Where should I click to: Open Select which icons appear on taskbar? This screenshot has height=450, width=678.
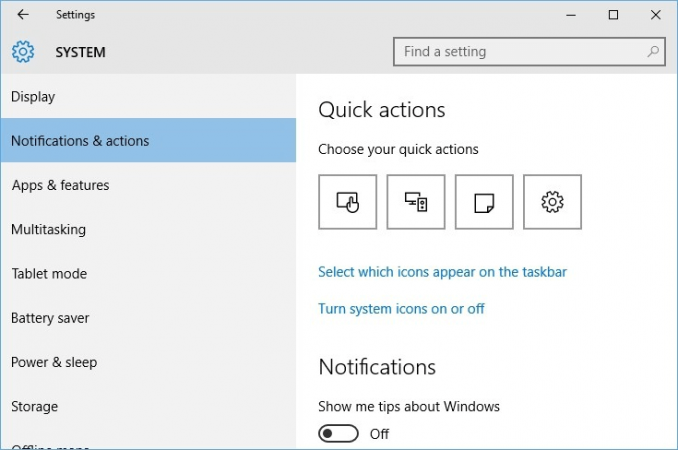click(x=442, y=272)
